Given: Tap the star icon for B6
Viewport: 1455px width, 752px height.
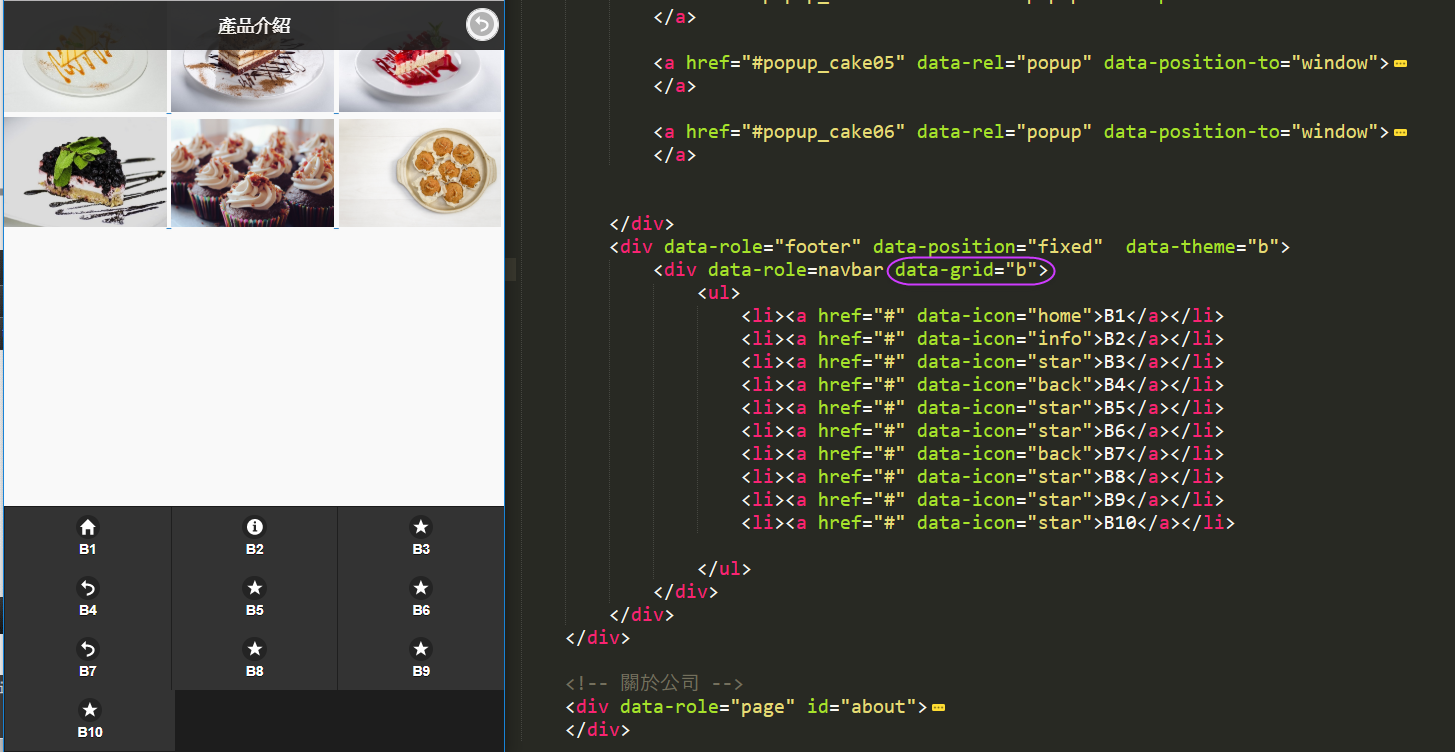Looking at the screenshot, I should point(421,588).
